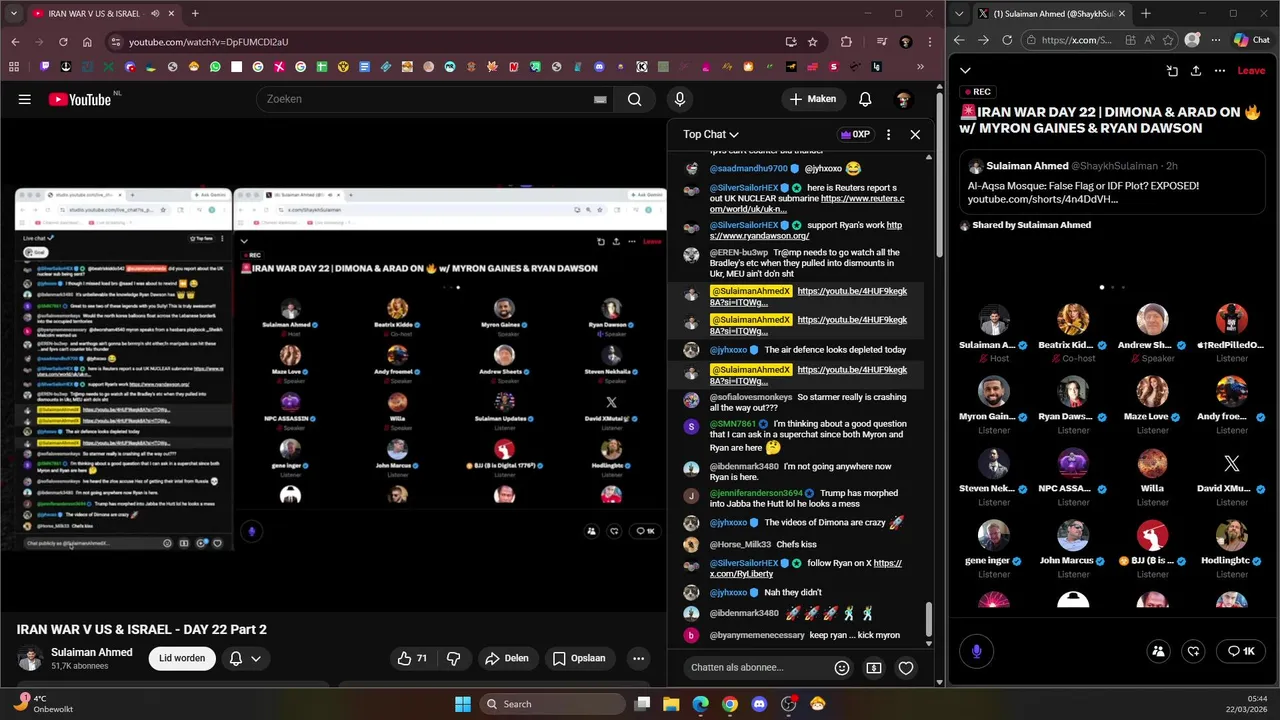Open the x.com/RyLiberty link in chat
Image resolution: width=1280 pixels, height=720 pixels.
pos(805,568)
